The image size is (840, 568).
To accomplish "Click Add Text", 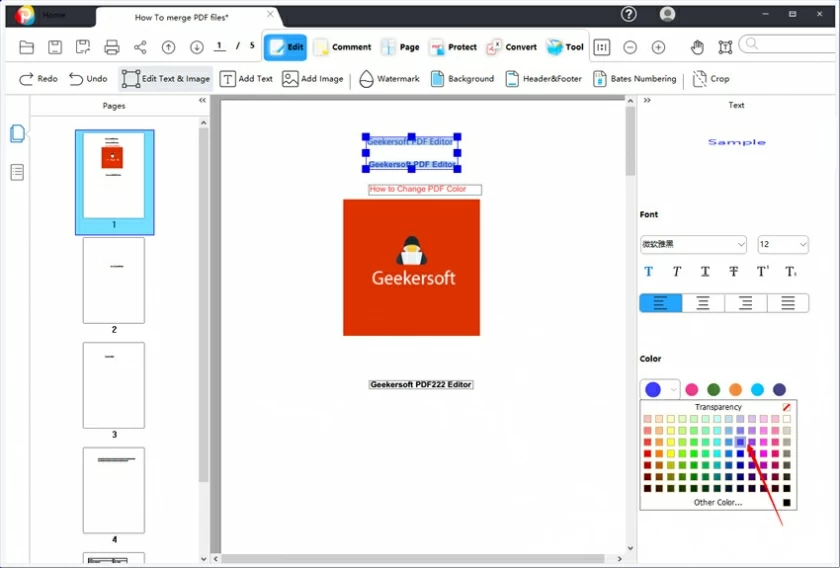I will (x=246, y=79).
